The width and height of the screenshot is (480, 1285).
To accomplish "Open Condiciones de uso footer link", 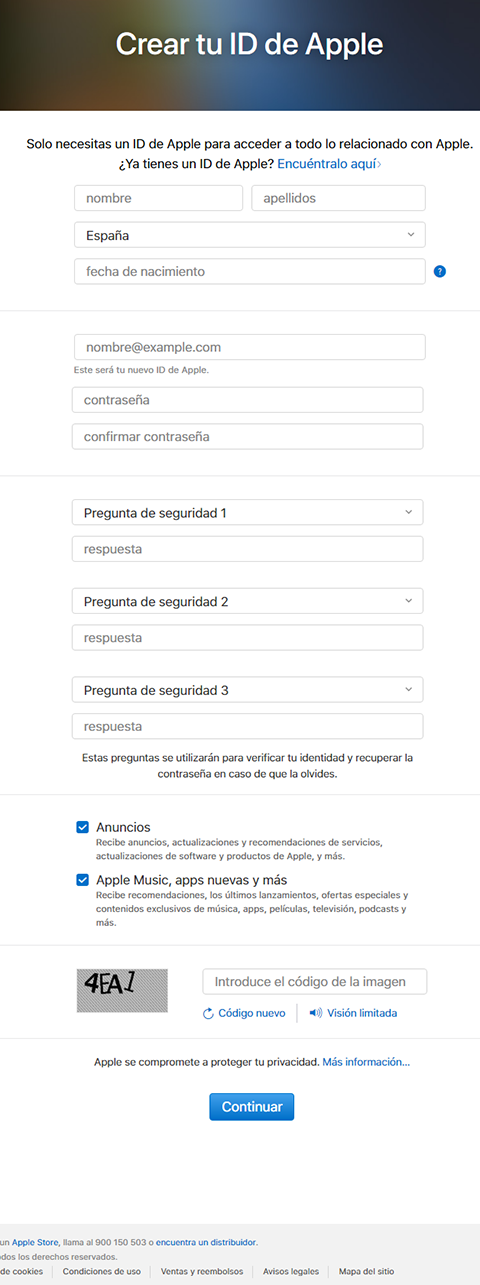I will (x=102, y=1271).
